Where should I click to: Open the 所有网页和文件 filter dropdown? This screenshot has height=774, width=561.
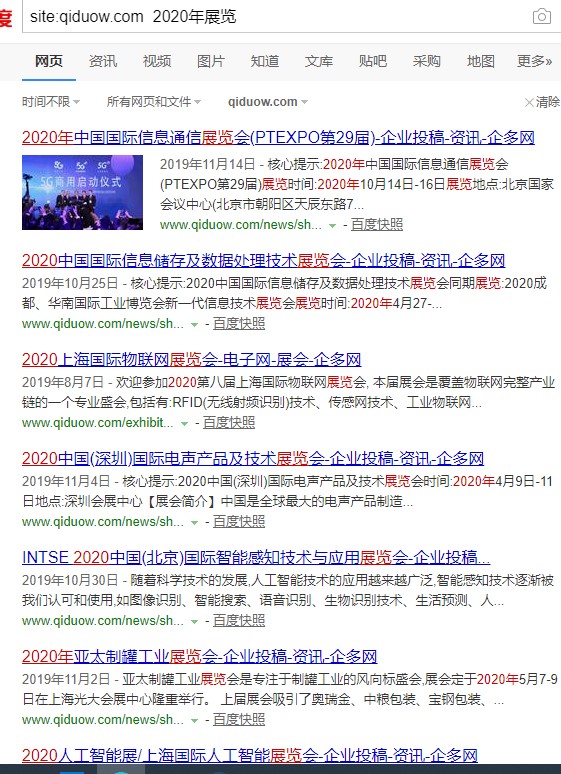click(154, 102)
